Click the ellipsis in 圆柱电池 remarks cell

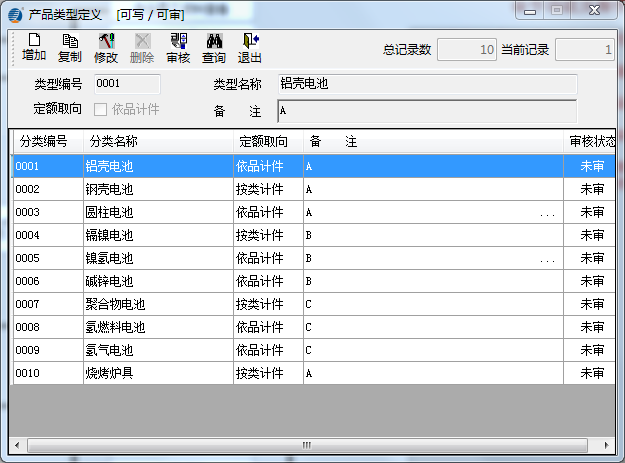pos(547,213)
